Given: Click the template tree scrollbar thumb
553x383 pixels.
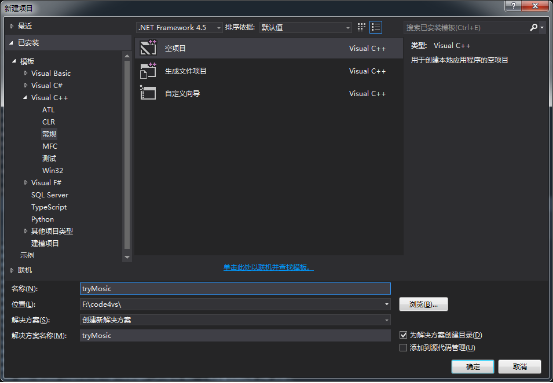Looking at the screenshot, I should point(127,155).
